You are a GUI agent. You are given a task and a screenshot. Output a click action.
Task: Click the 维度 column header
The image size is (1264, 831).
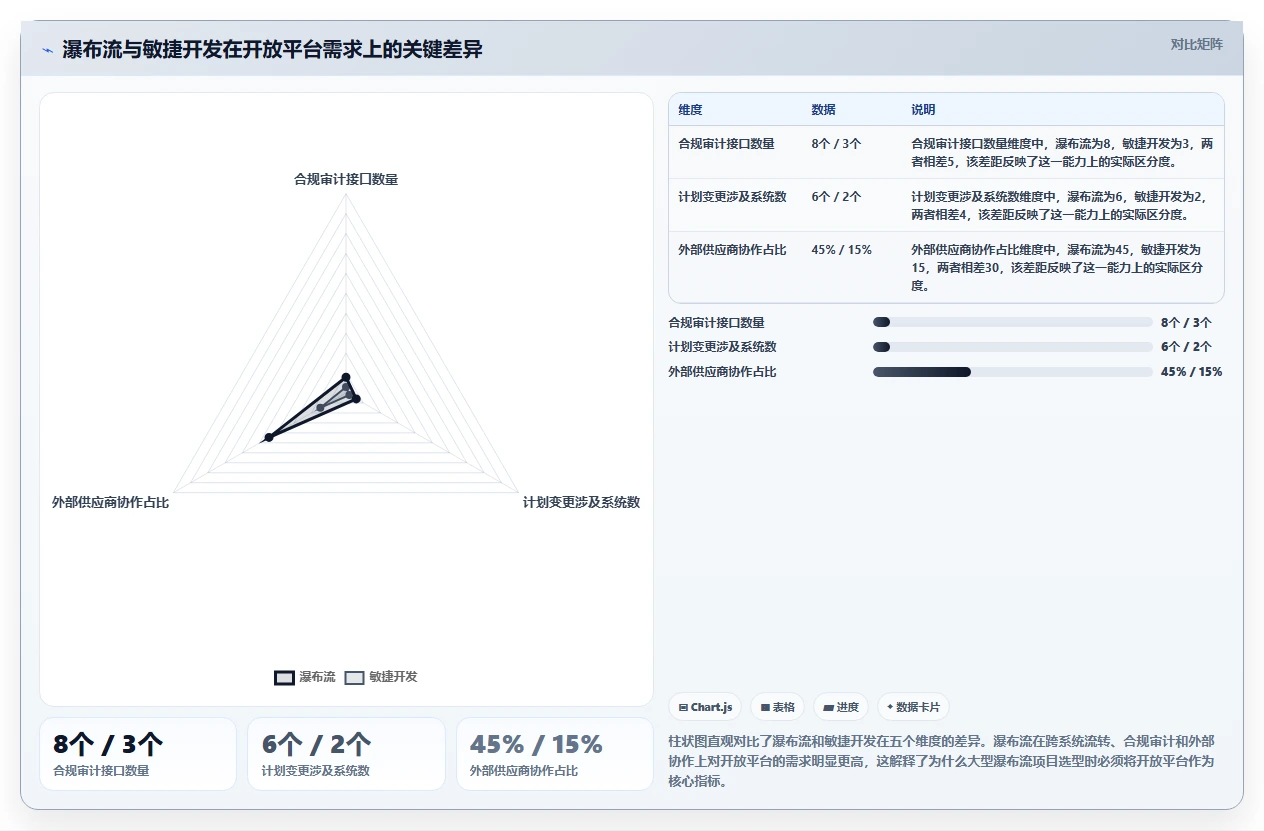pyautogui.click(x=690, y=110)
